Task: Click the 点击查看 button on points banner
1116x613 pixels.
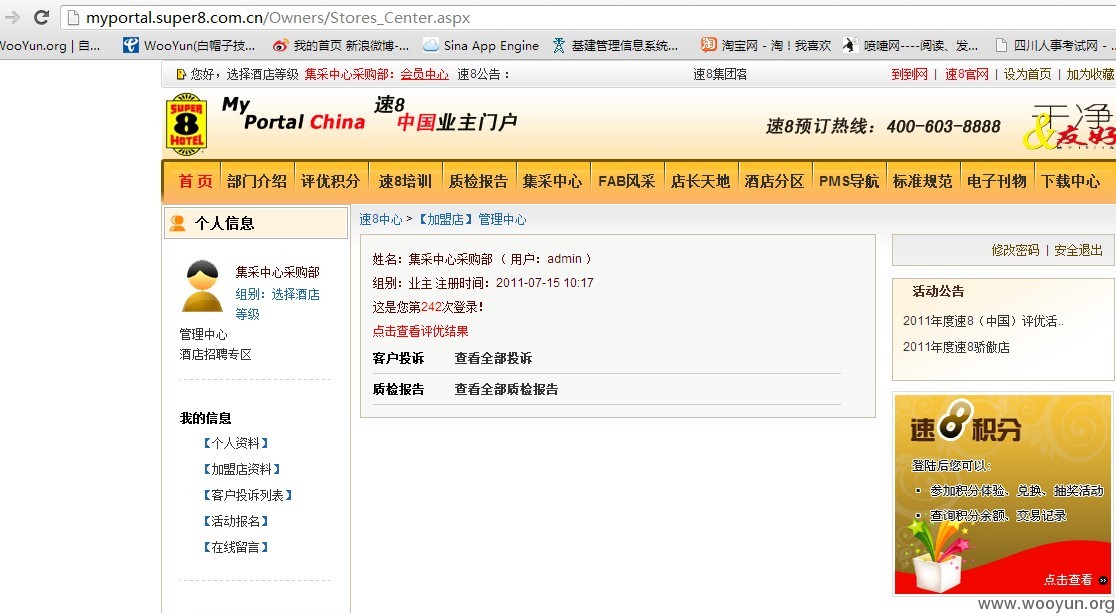Action: [1075, 580]
